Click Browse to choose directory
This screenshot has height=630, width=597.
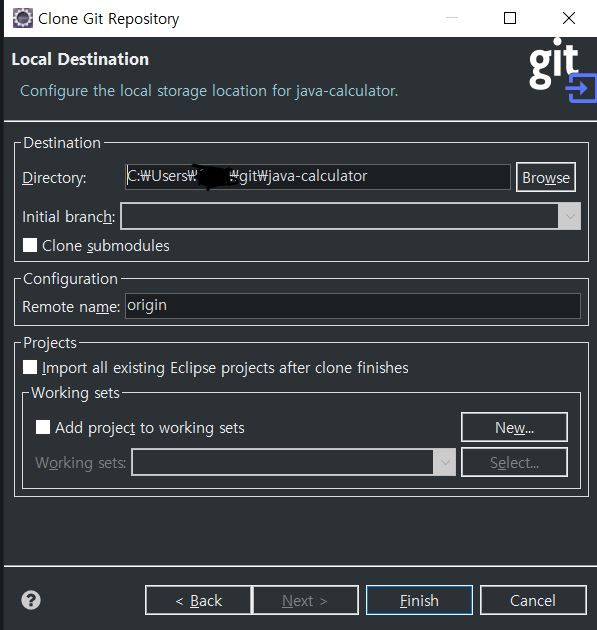[546, 177]
